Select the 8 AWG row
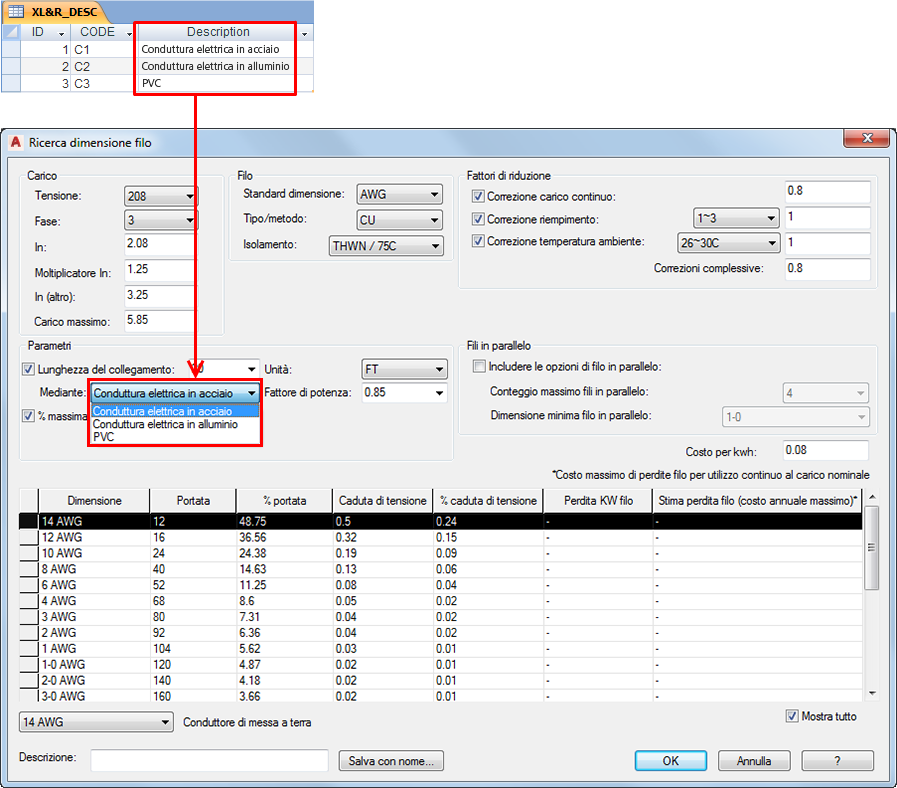This screenshot has height=788, width=897. pyautogui.click(x=440, y=569)
